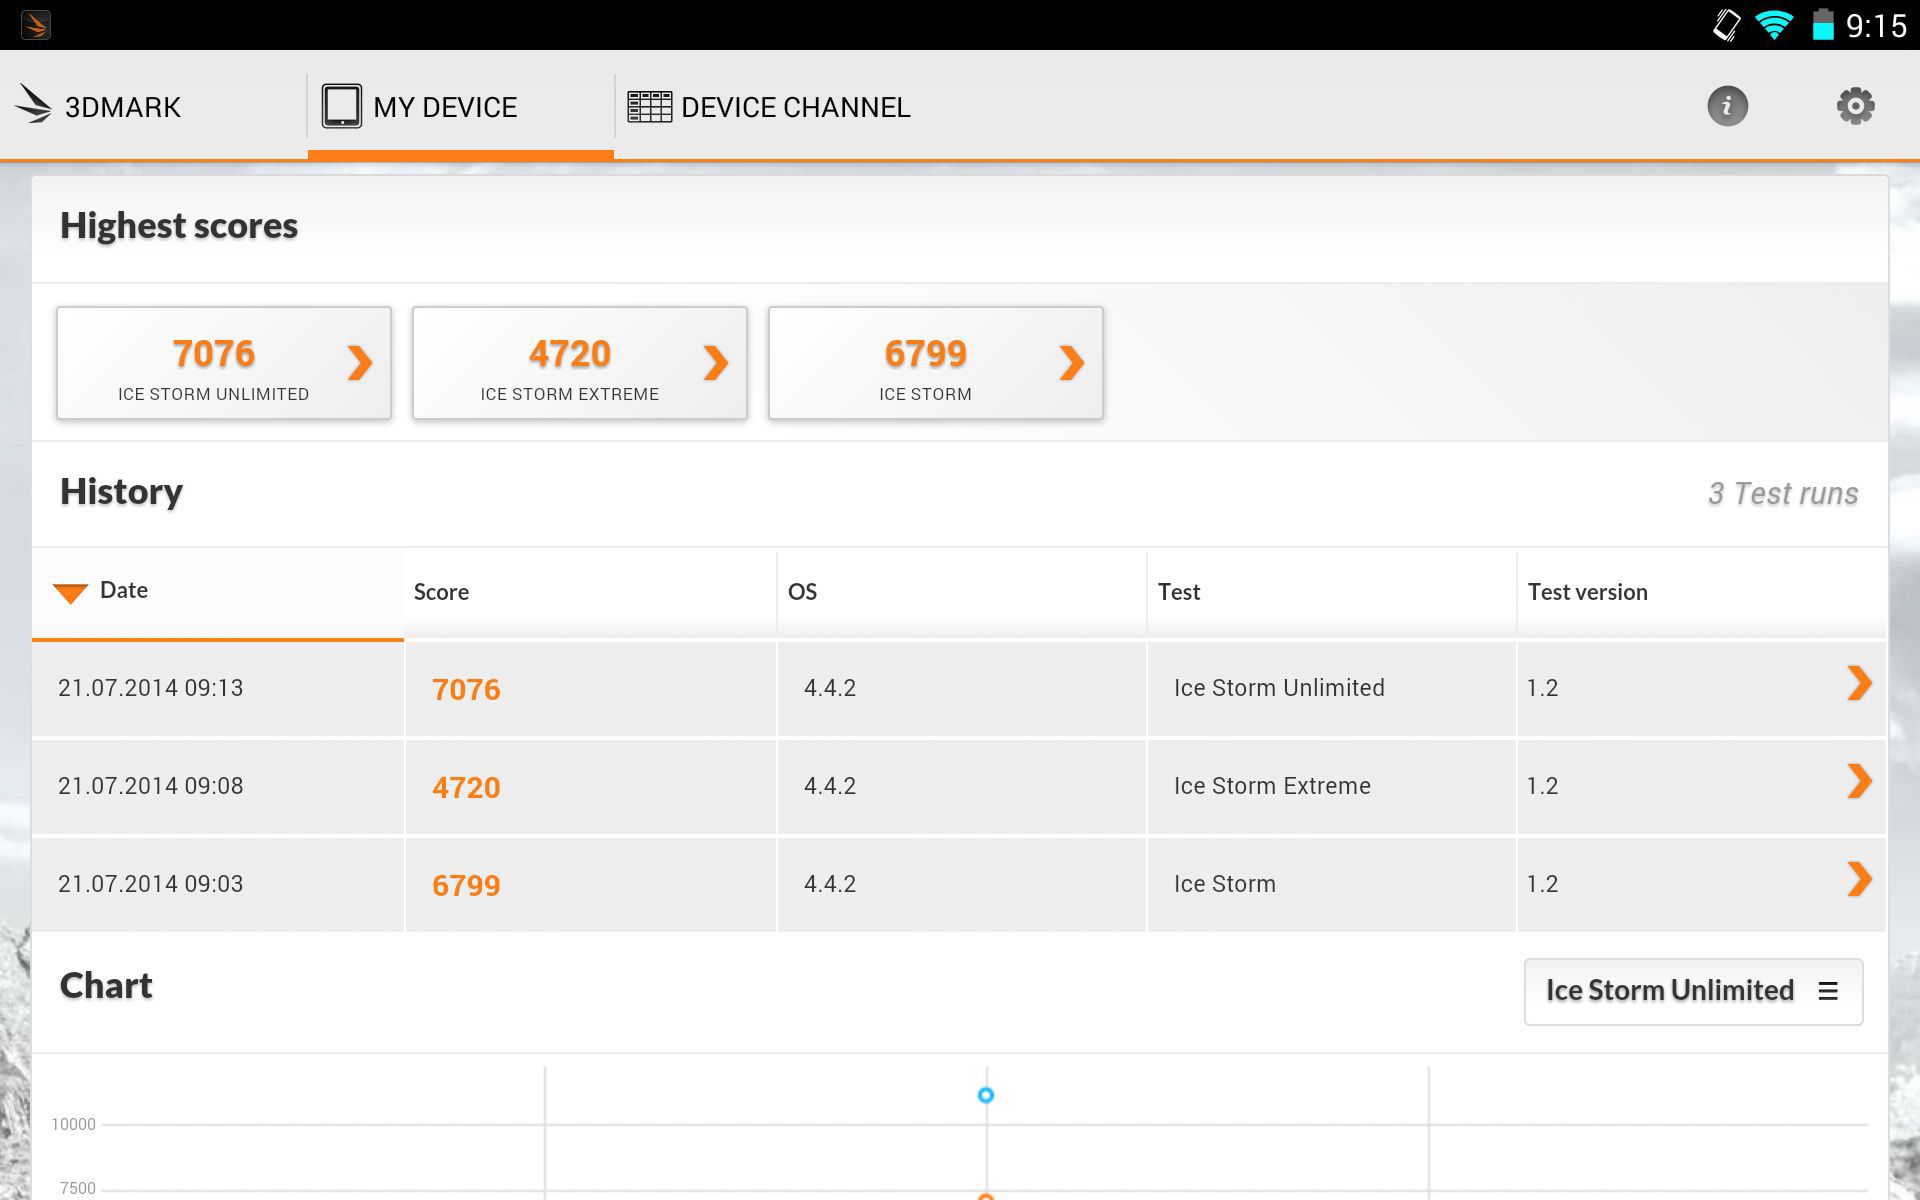
Task: Select the blue data point on the chart
Action: coord(986,1095)
